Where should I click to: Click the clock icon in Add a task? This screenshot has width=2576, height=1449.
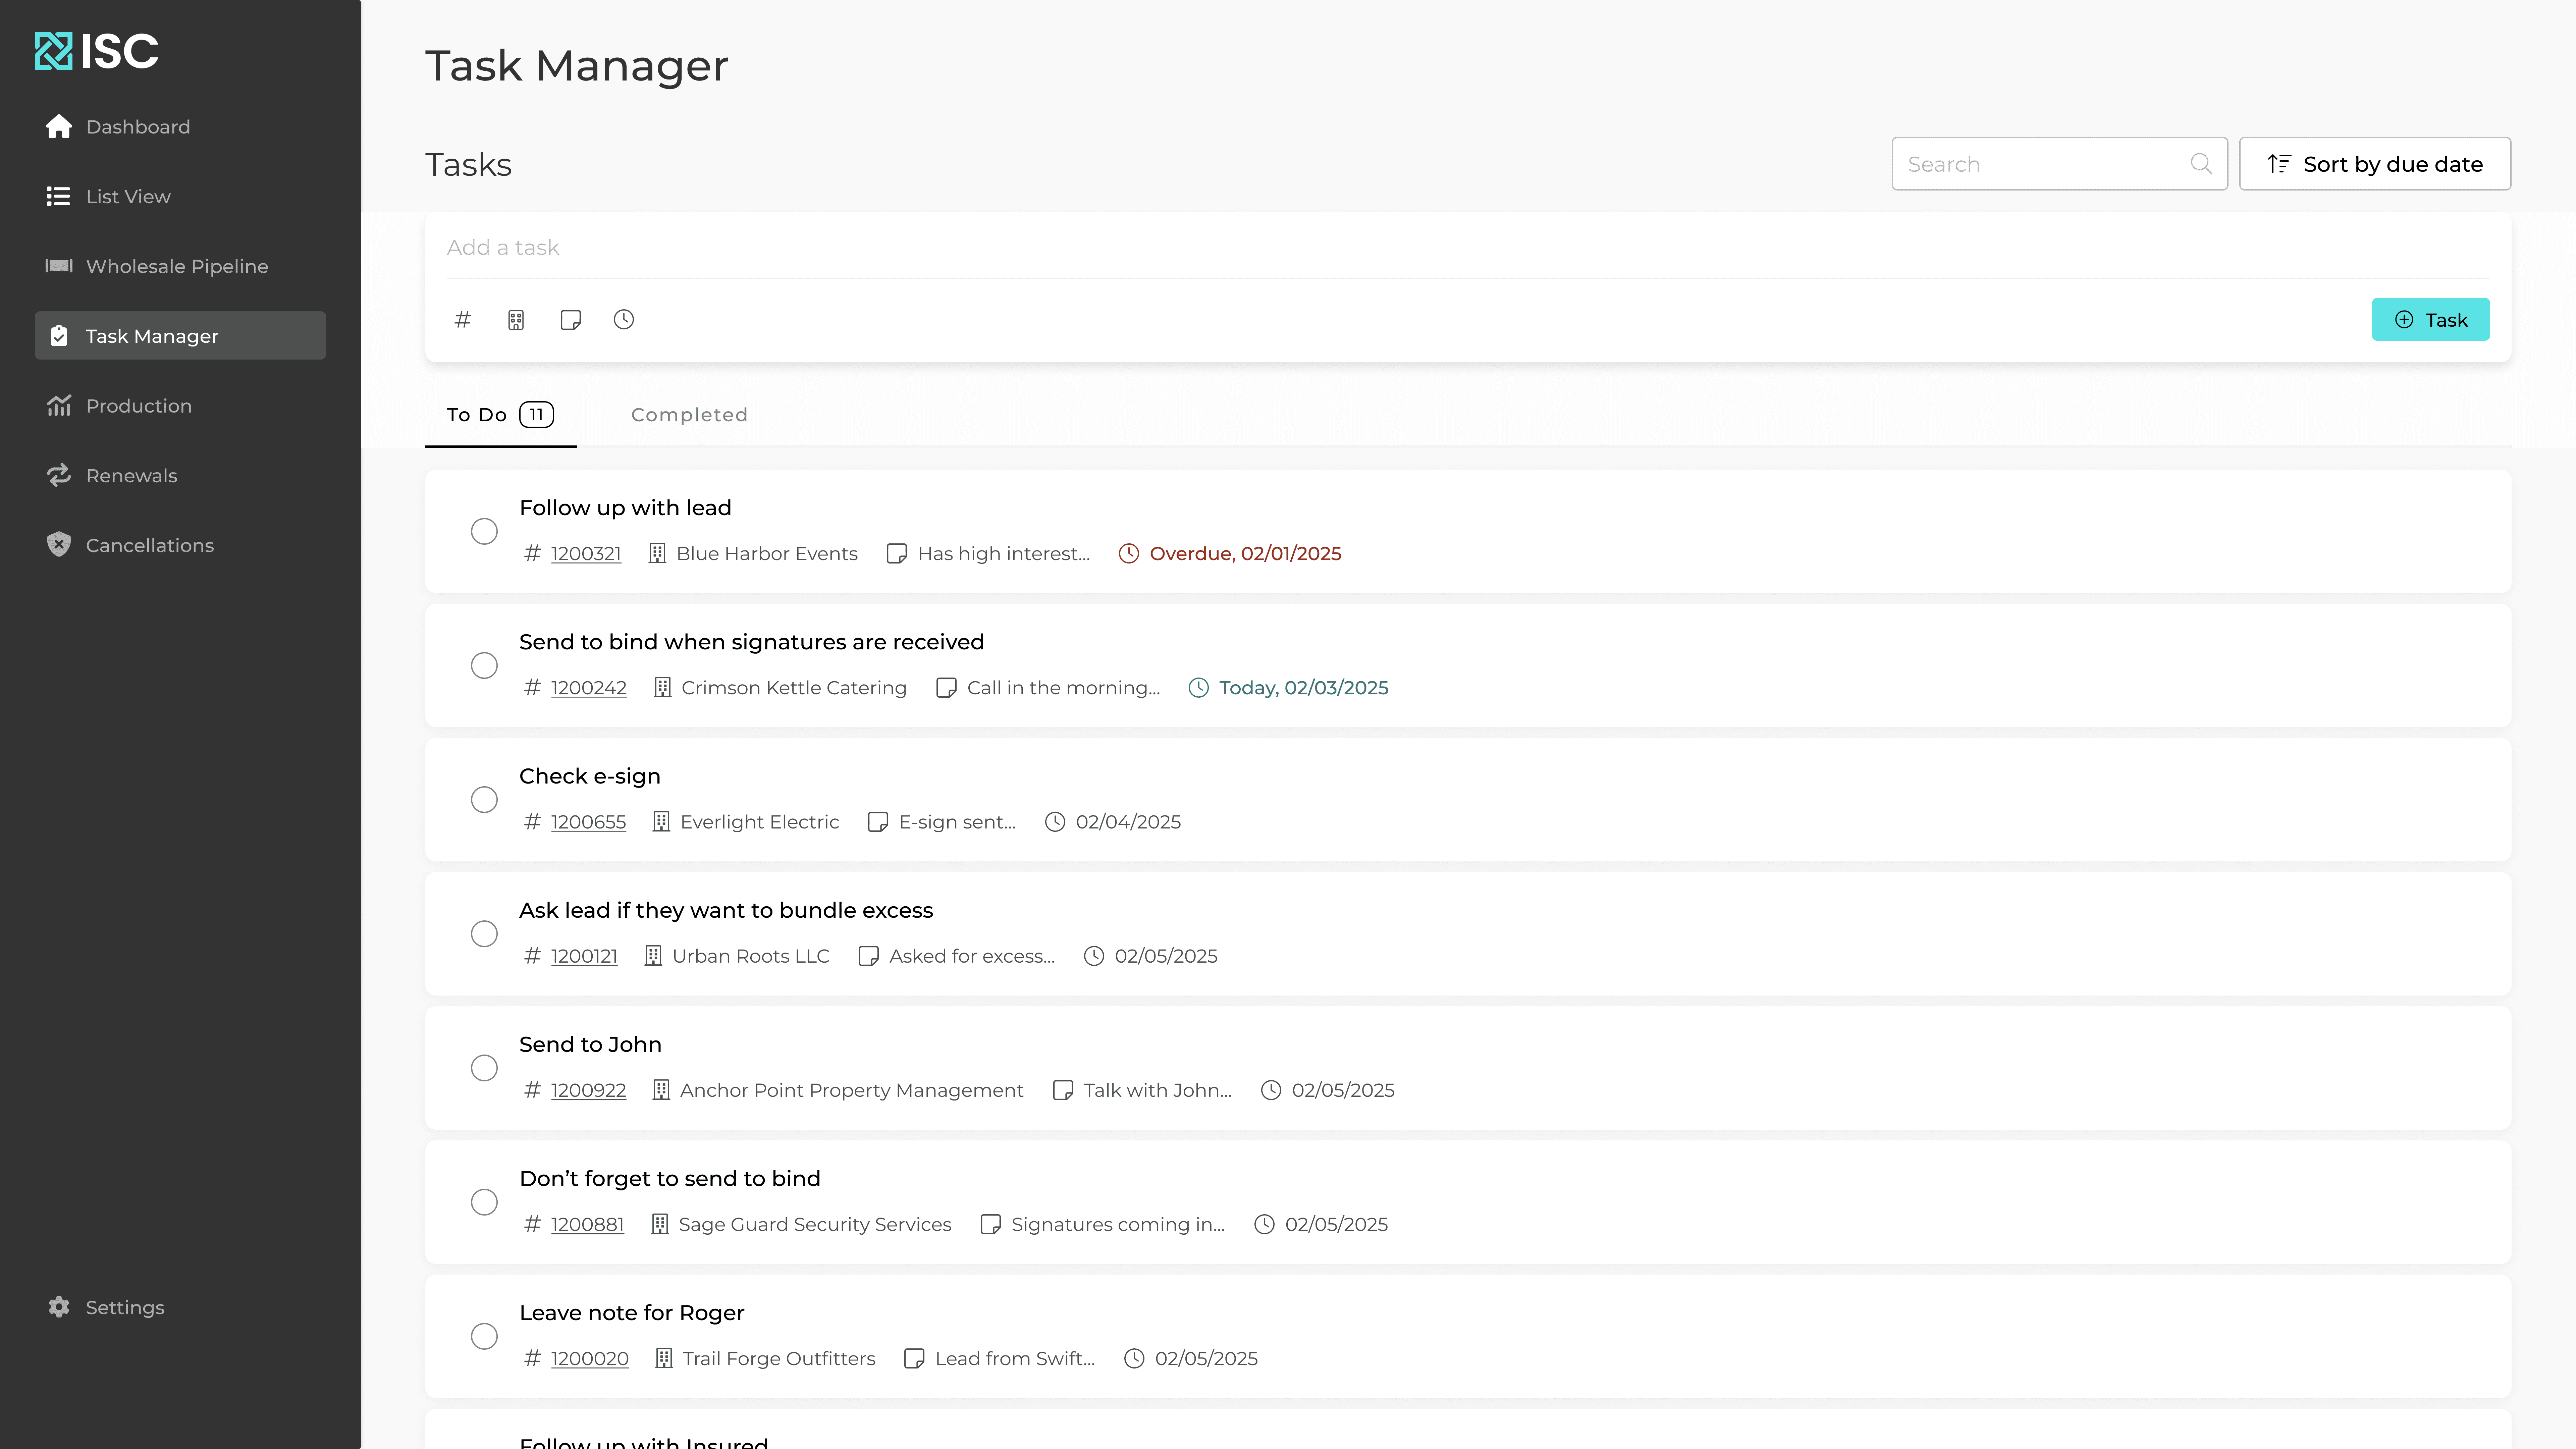(624, 320)
